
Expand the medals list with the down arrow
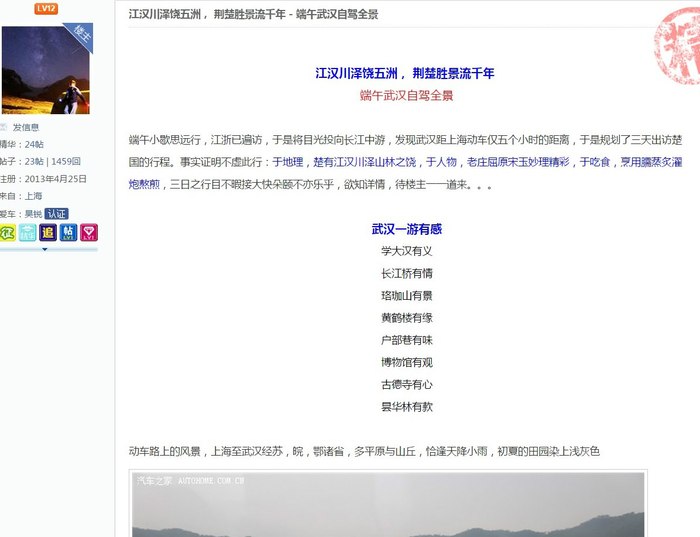coord(45,250)
